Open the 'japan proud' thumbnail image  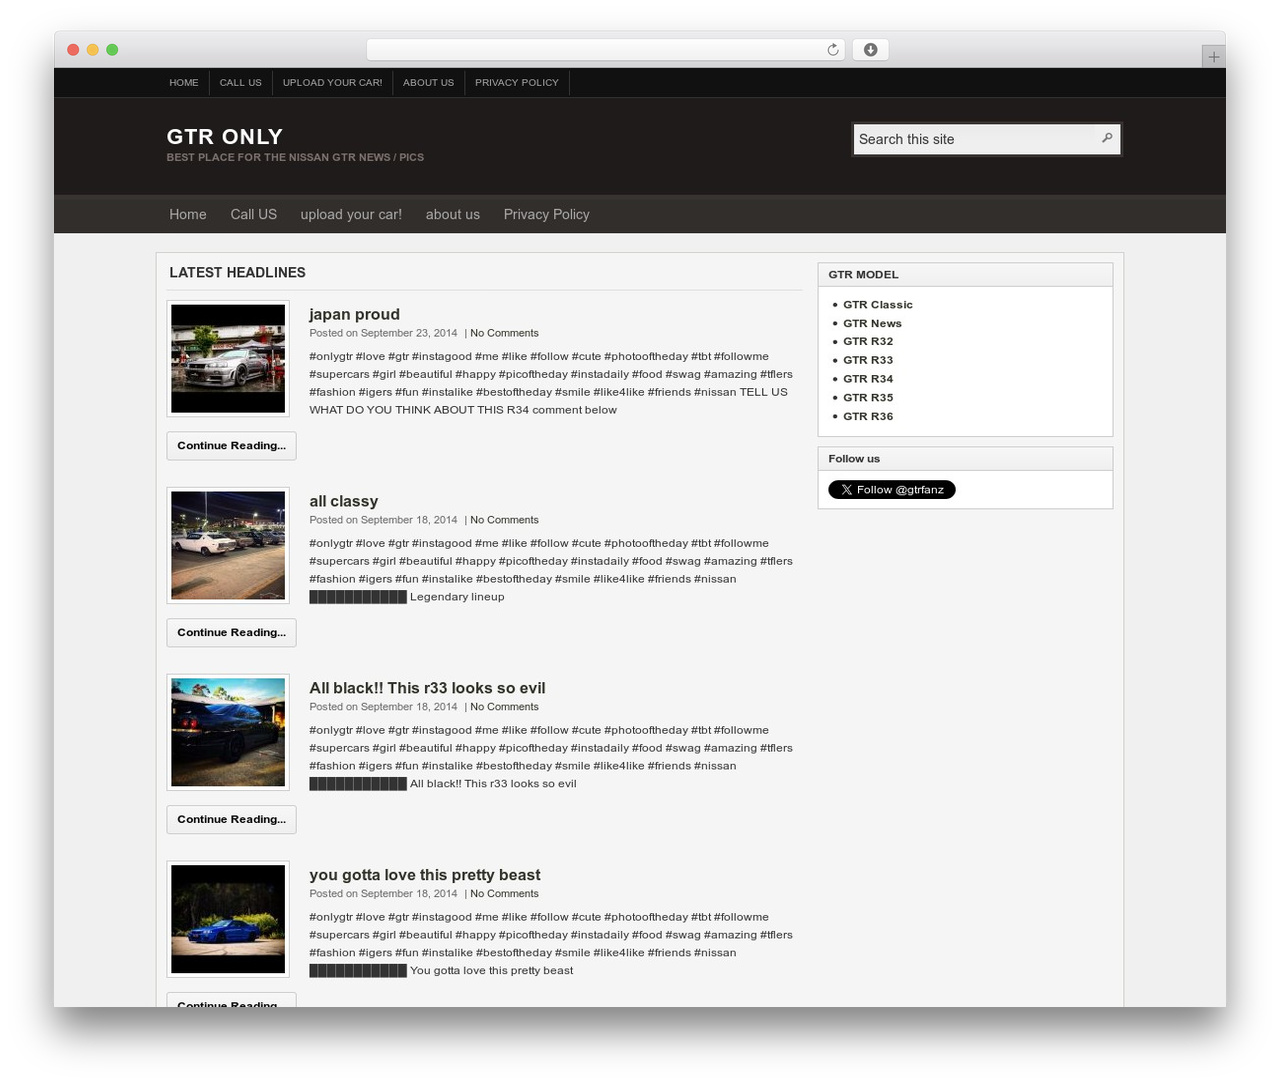coord(228,359)
